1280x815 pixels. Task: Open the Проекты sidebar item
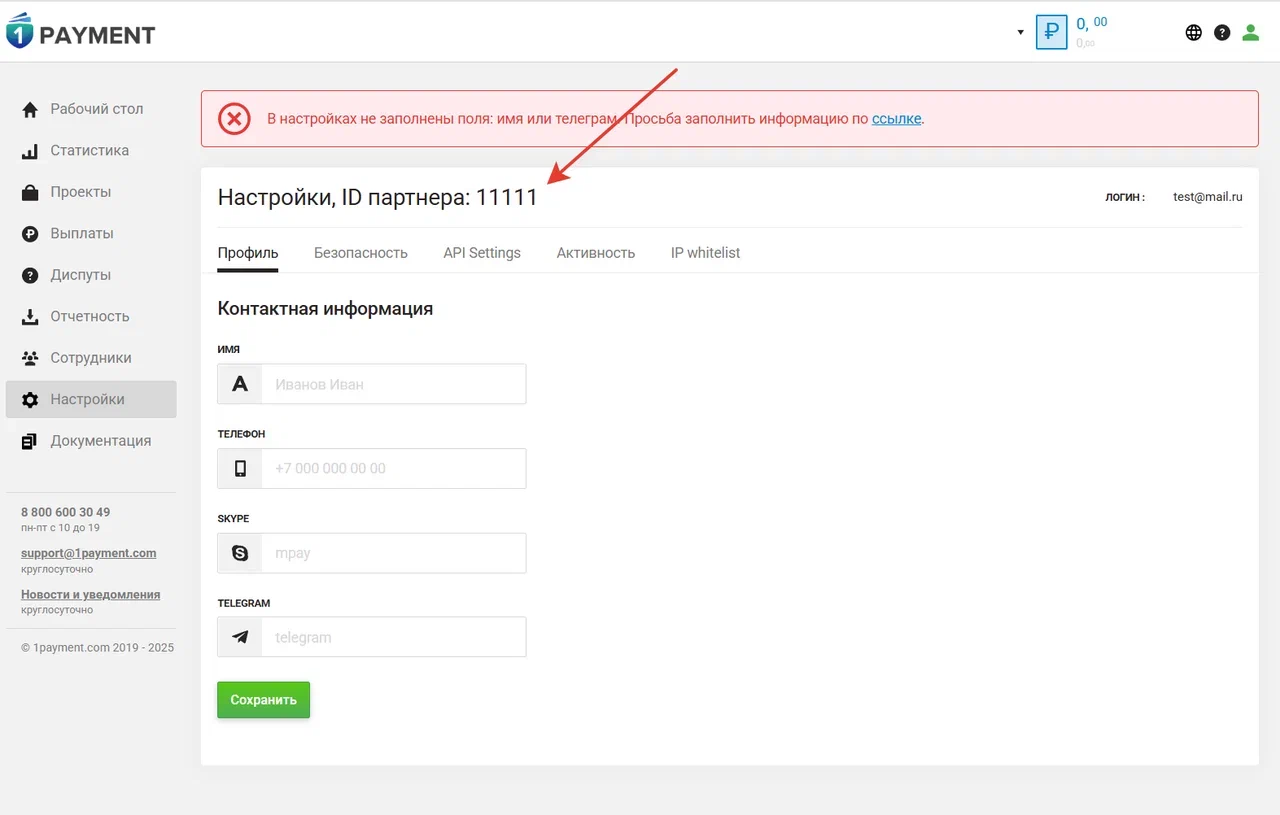[x=80, y=192]
